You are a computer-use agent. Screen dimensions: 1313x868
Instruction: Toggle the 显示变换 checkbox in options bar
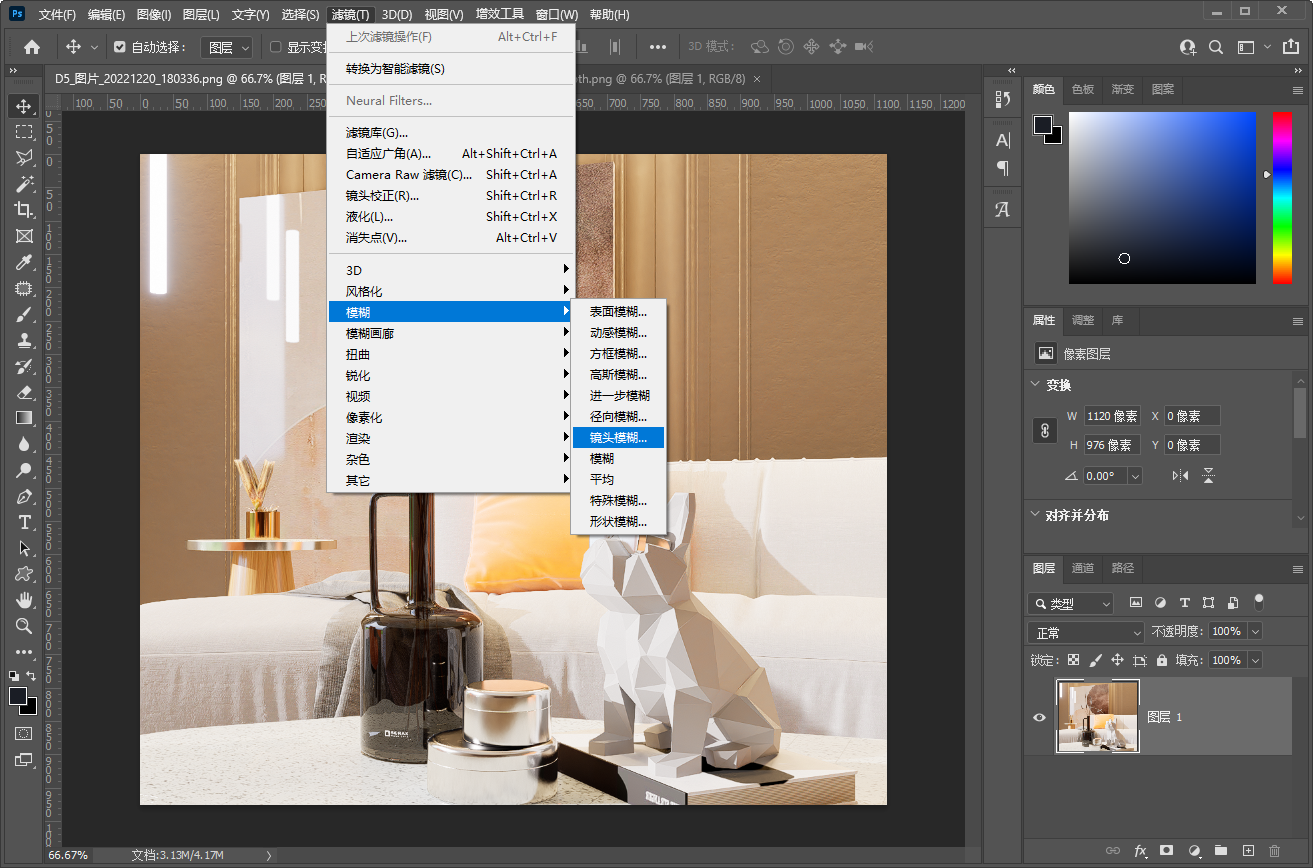276,47
